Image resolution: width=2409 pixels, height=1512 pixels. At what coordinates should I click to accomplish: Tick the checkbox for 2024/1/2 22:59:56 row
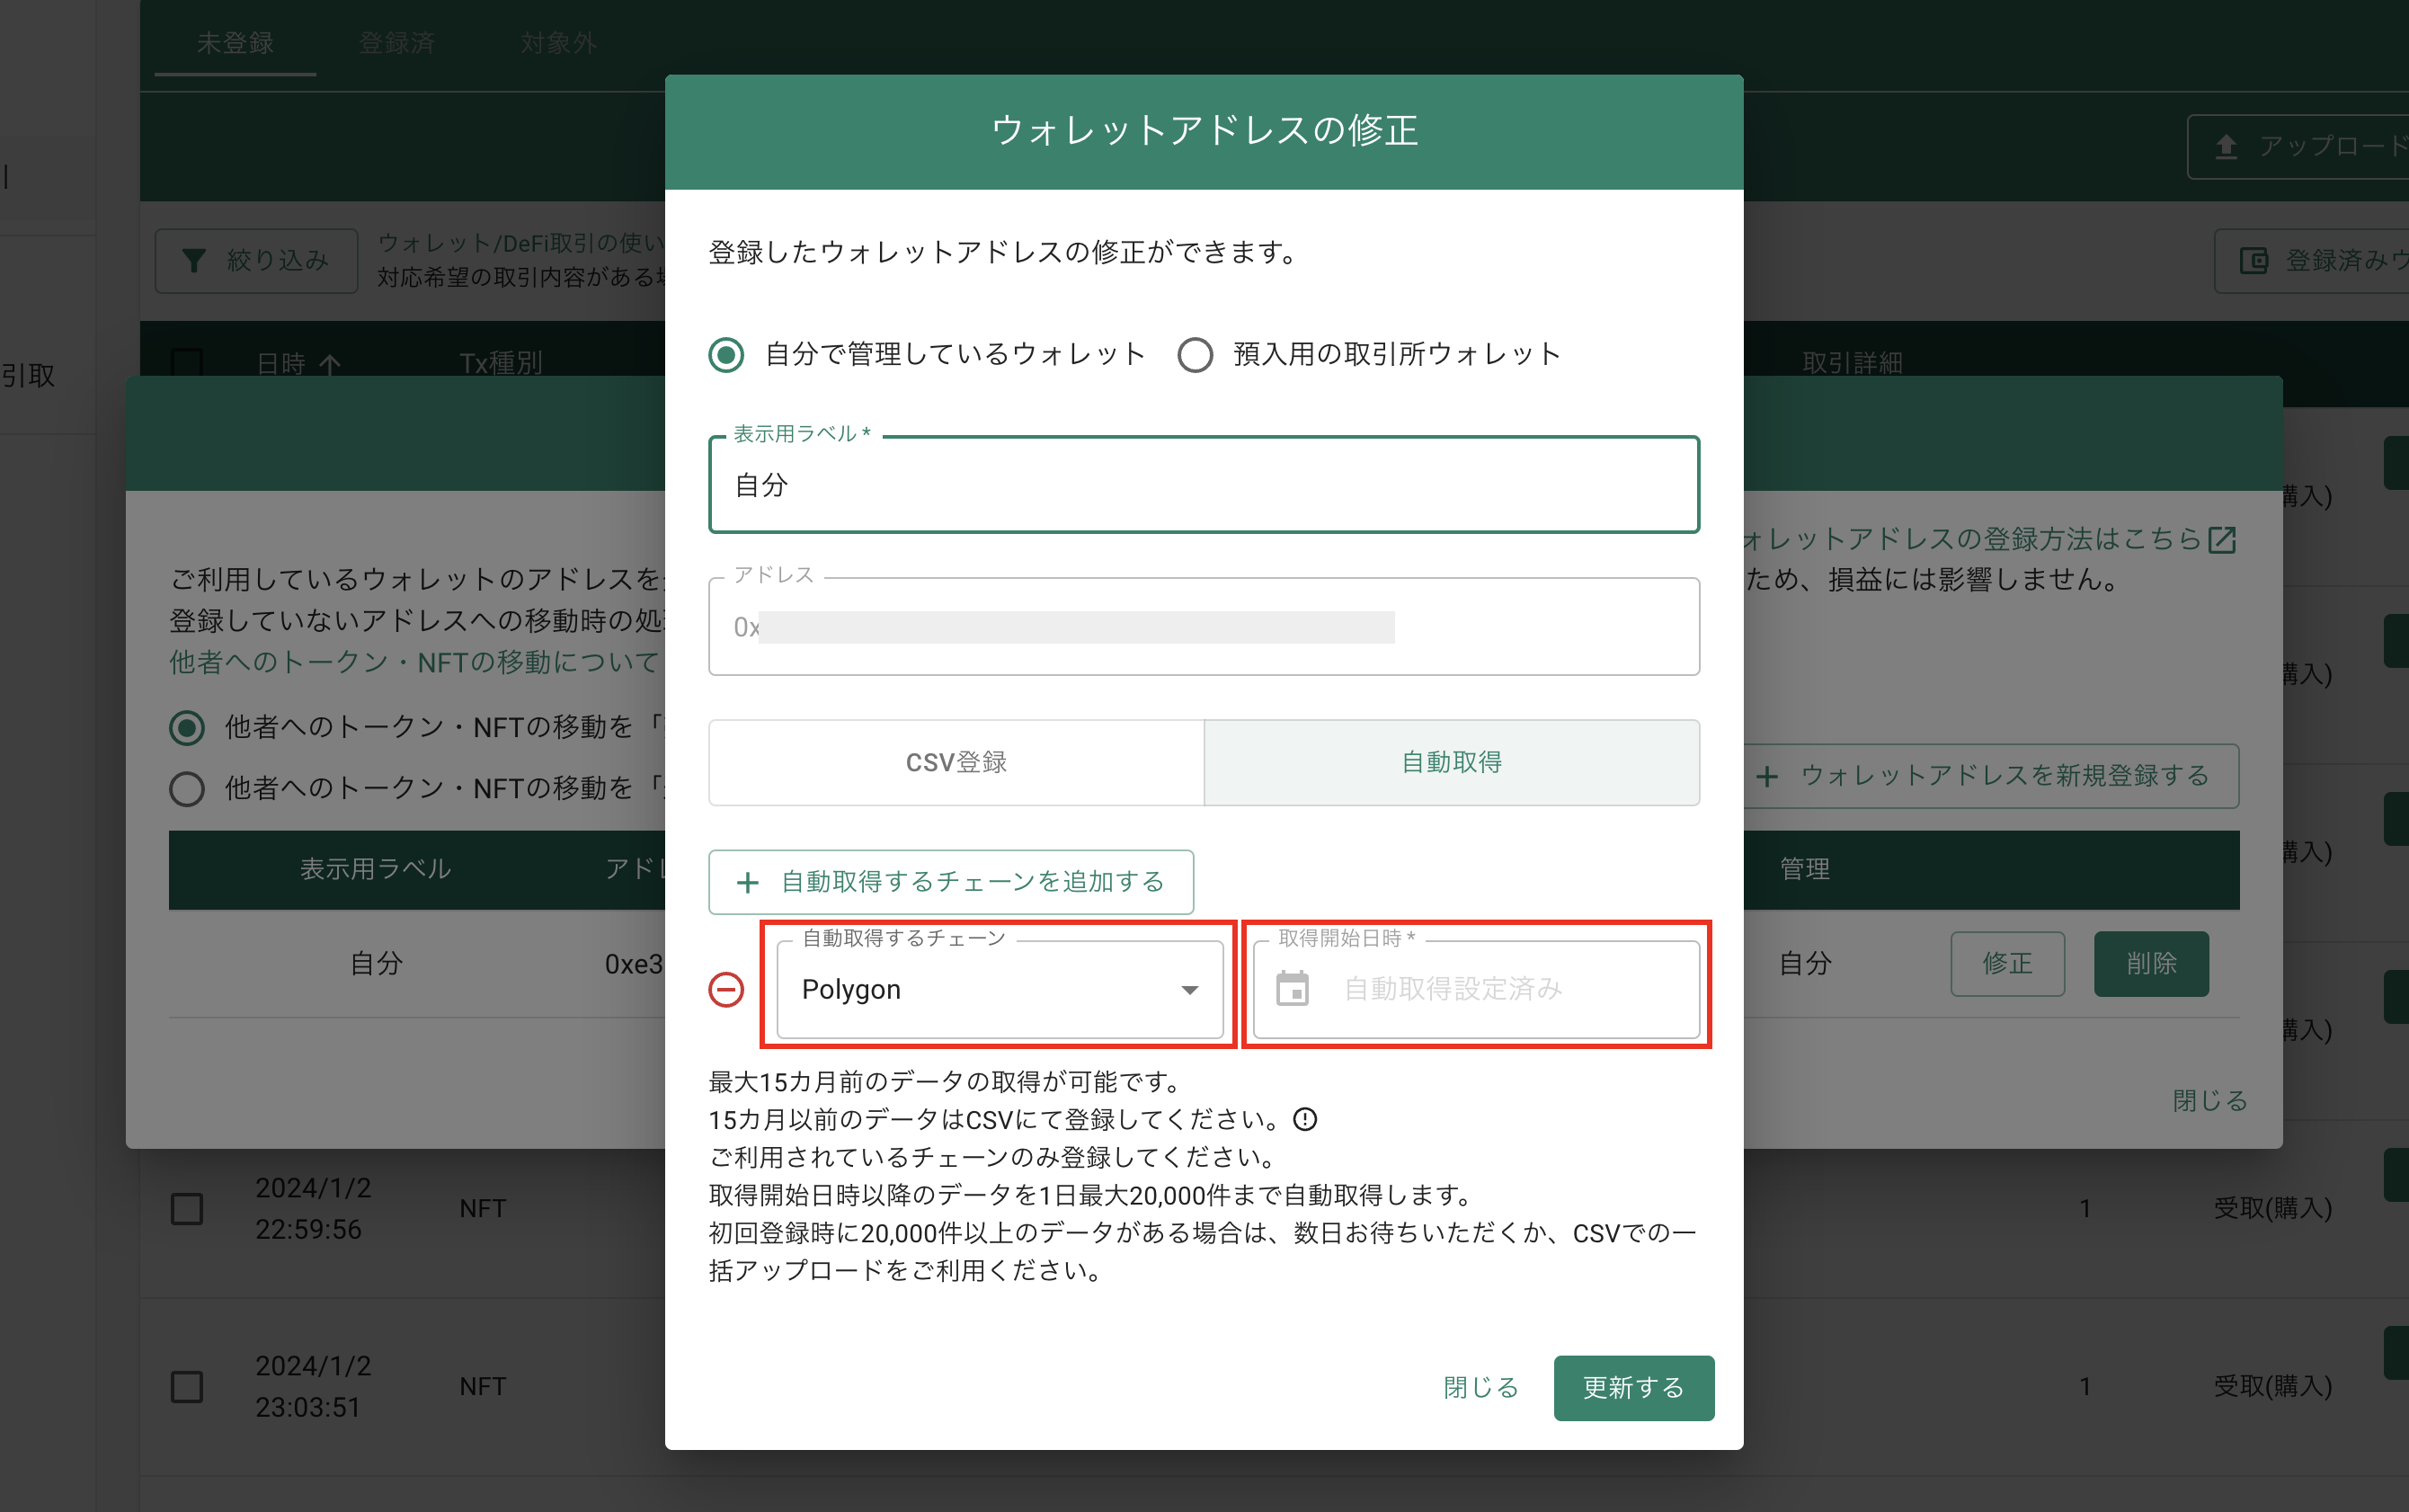187,1209
